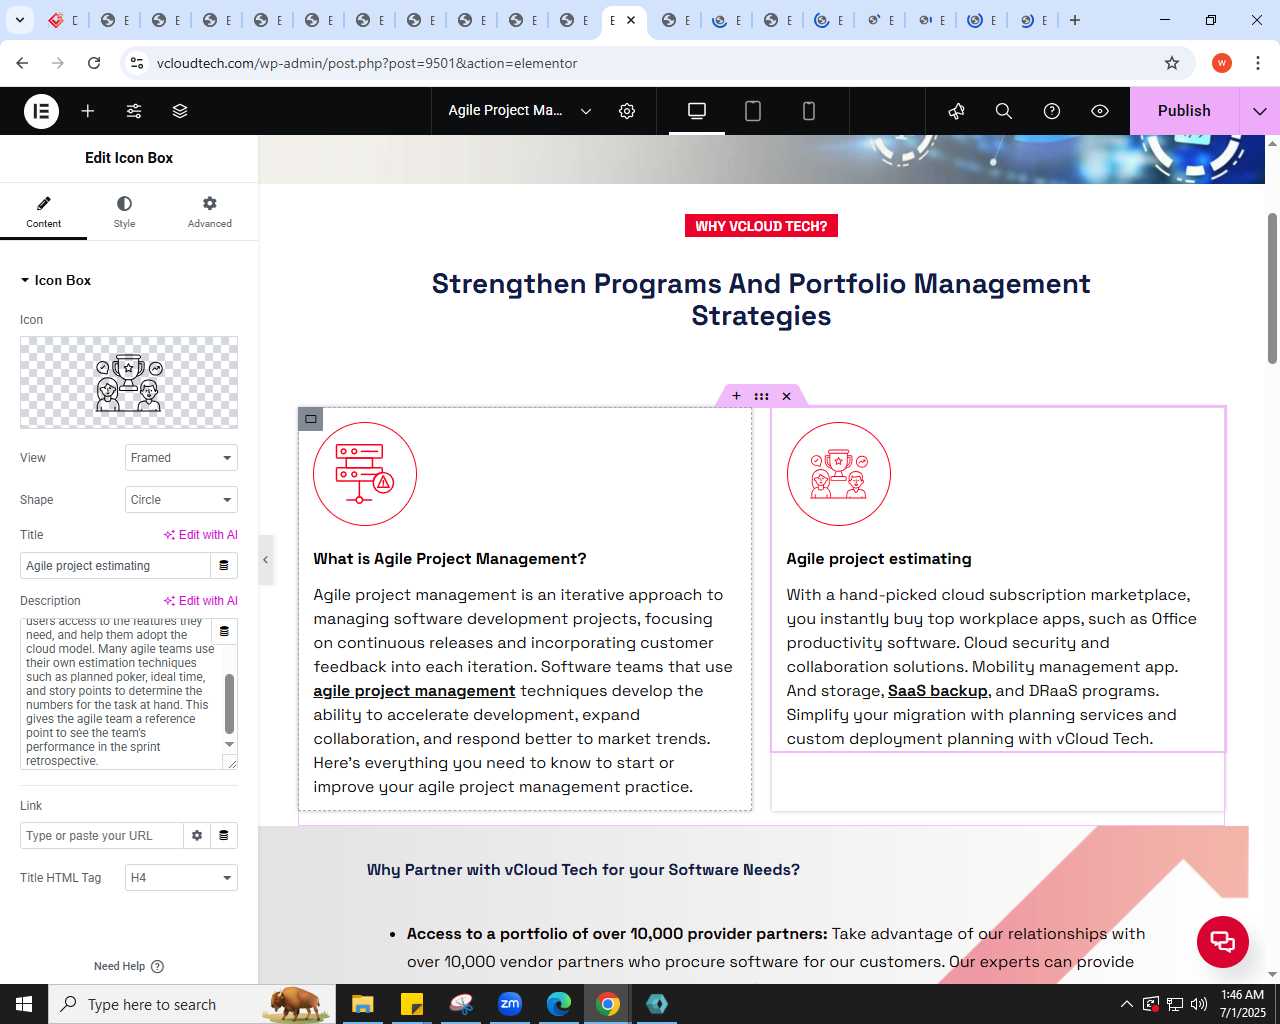Open the What's New megaphone icon

pos(956,111)
